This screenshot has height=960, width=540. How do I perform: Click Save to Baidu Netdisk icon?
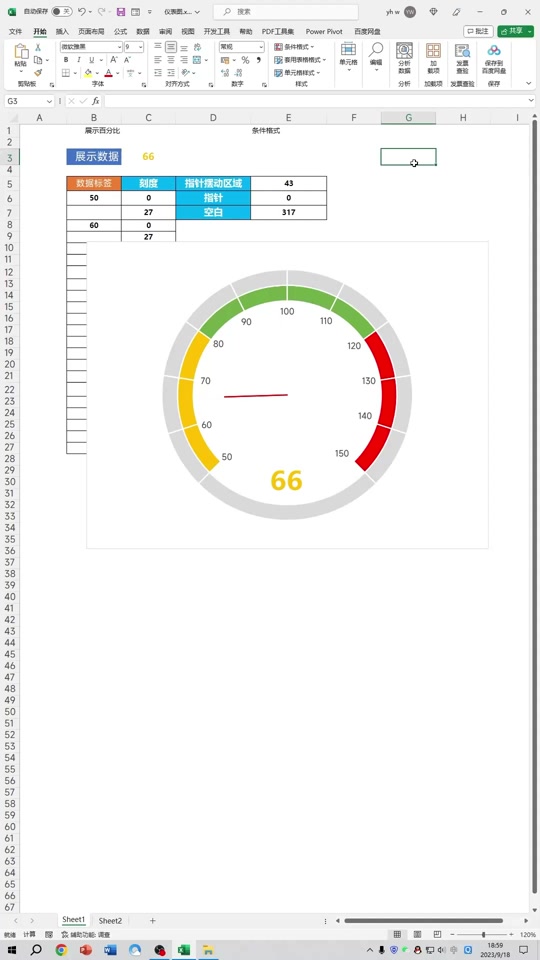493,59
